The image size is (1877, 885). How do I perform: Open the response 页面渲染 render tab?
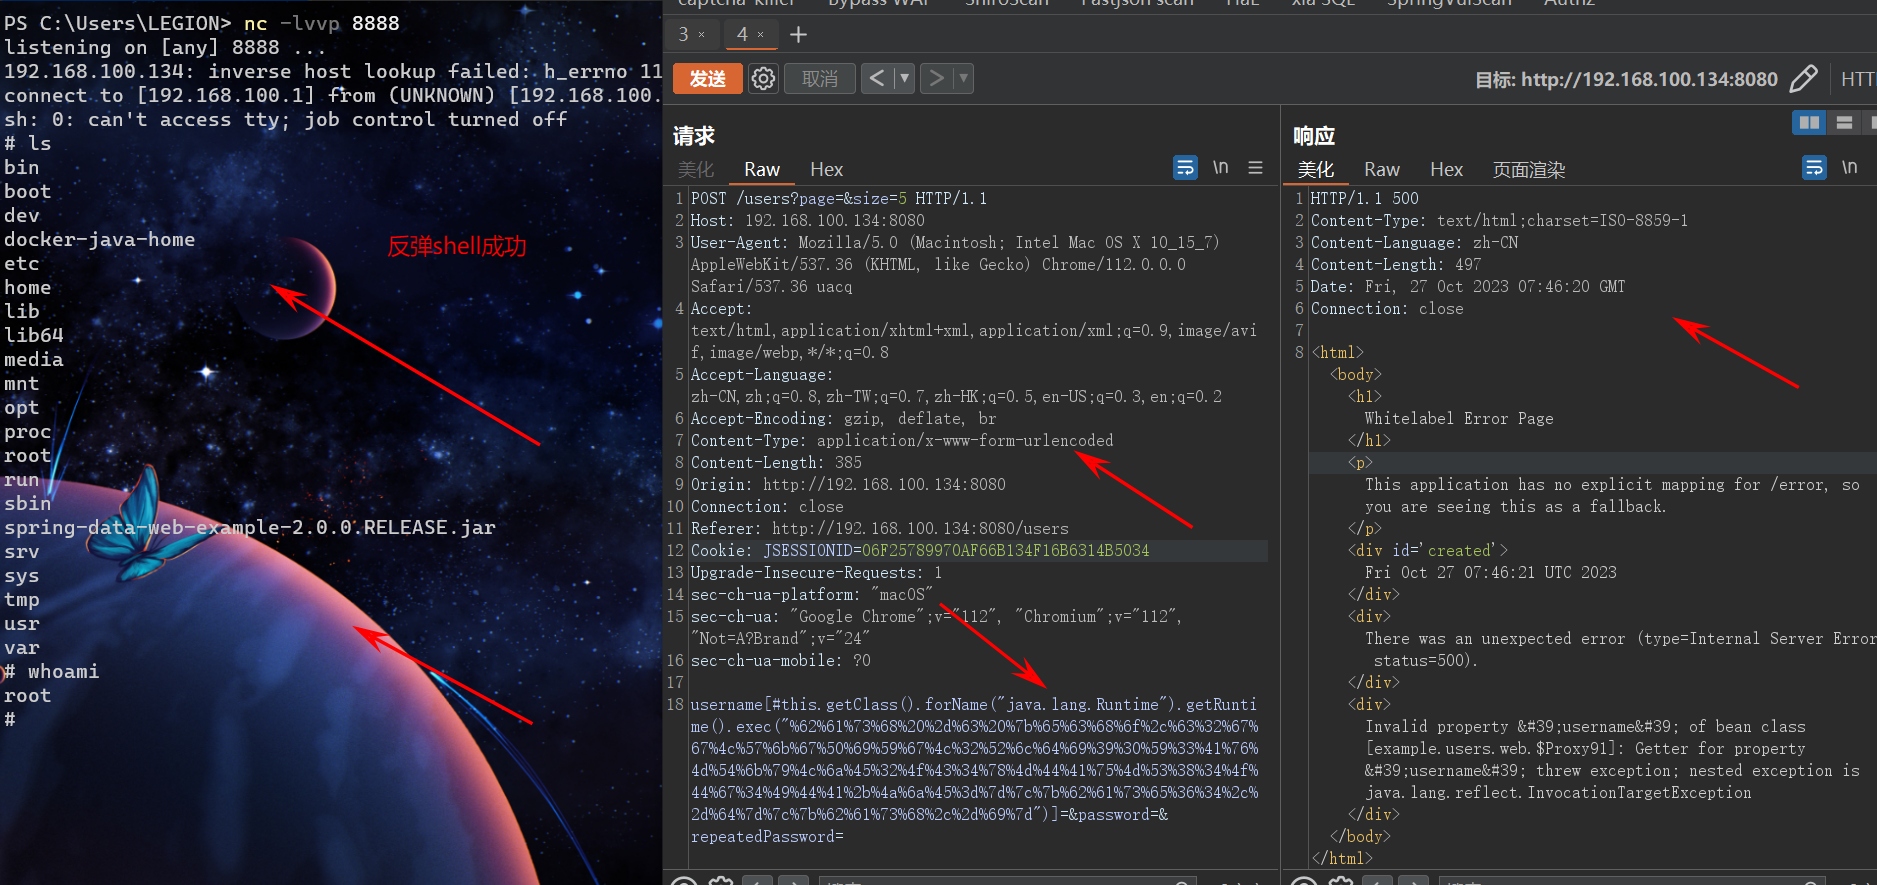point(1529,169)
